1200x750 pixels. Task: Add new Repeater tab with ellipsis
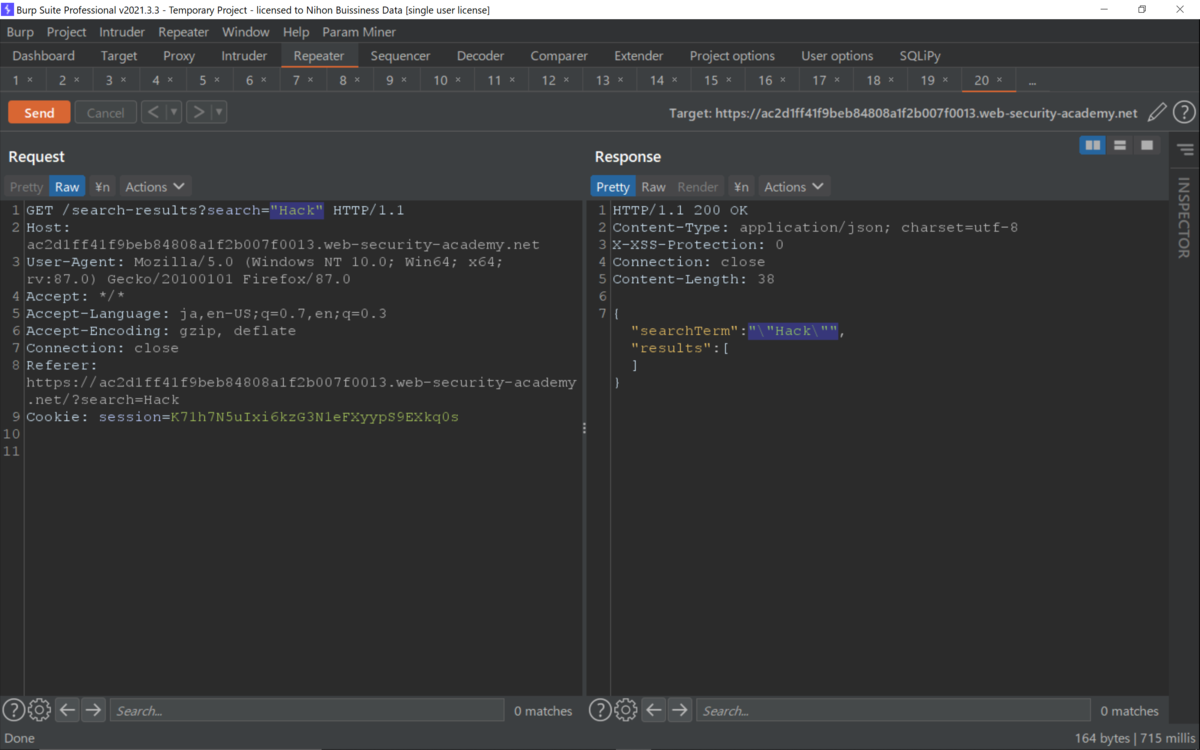coord(1032,81)
